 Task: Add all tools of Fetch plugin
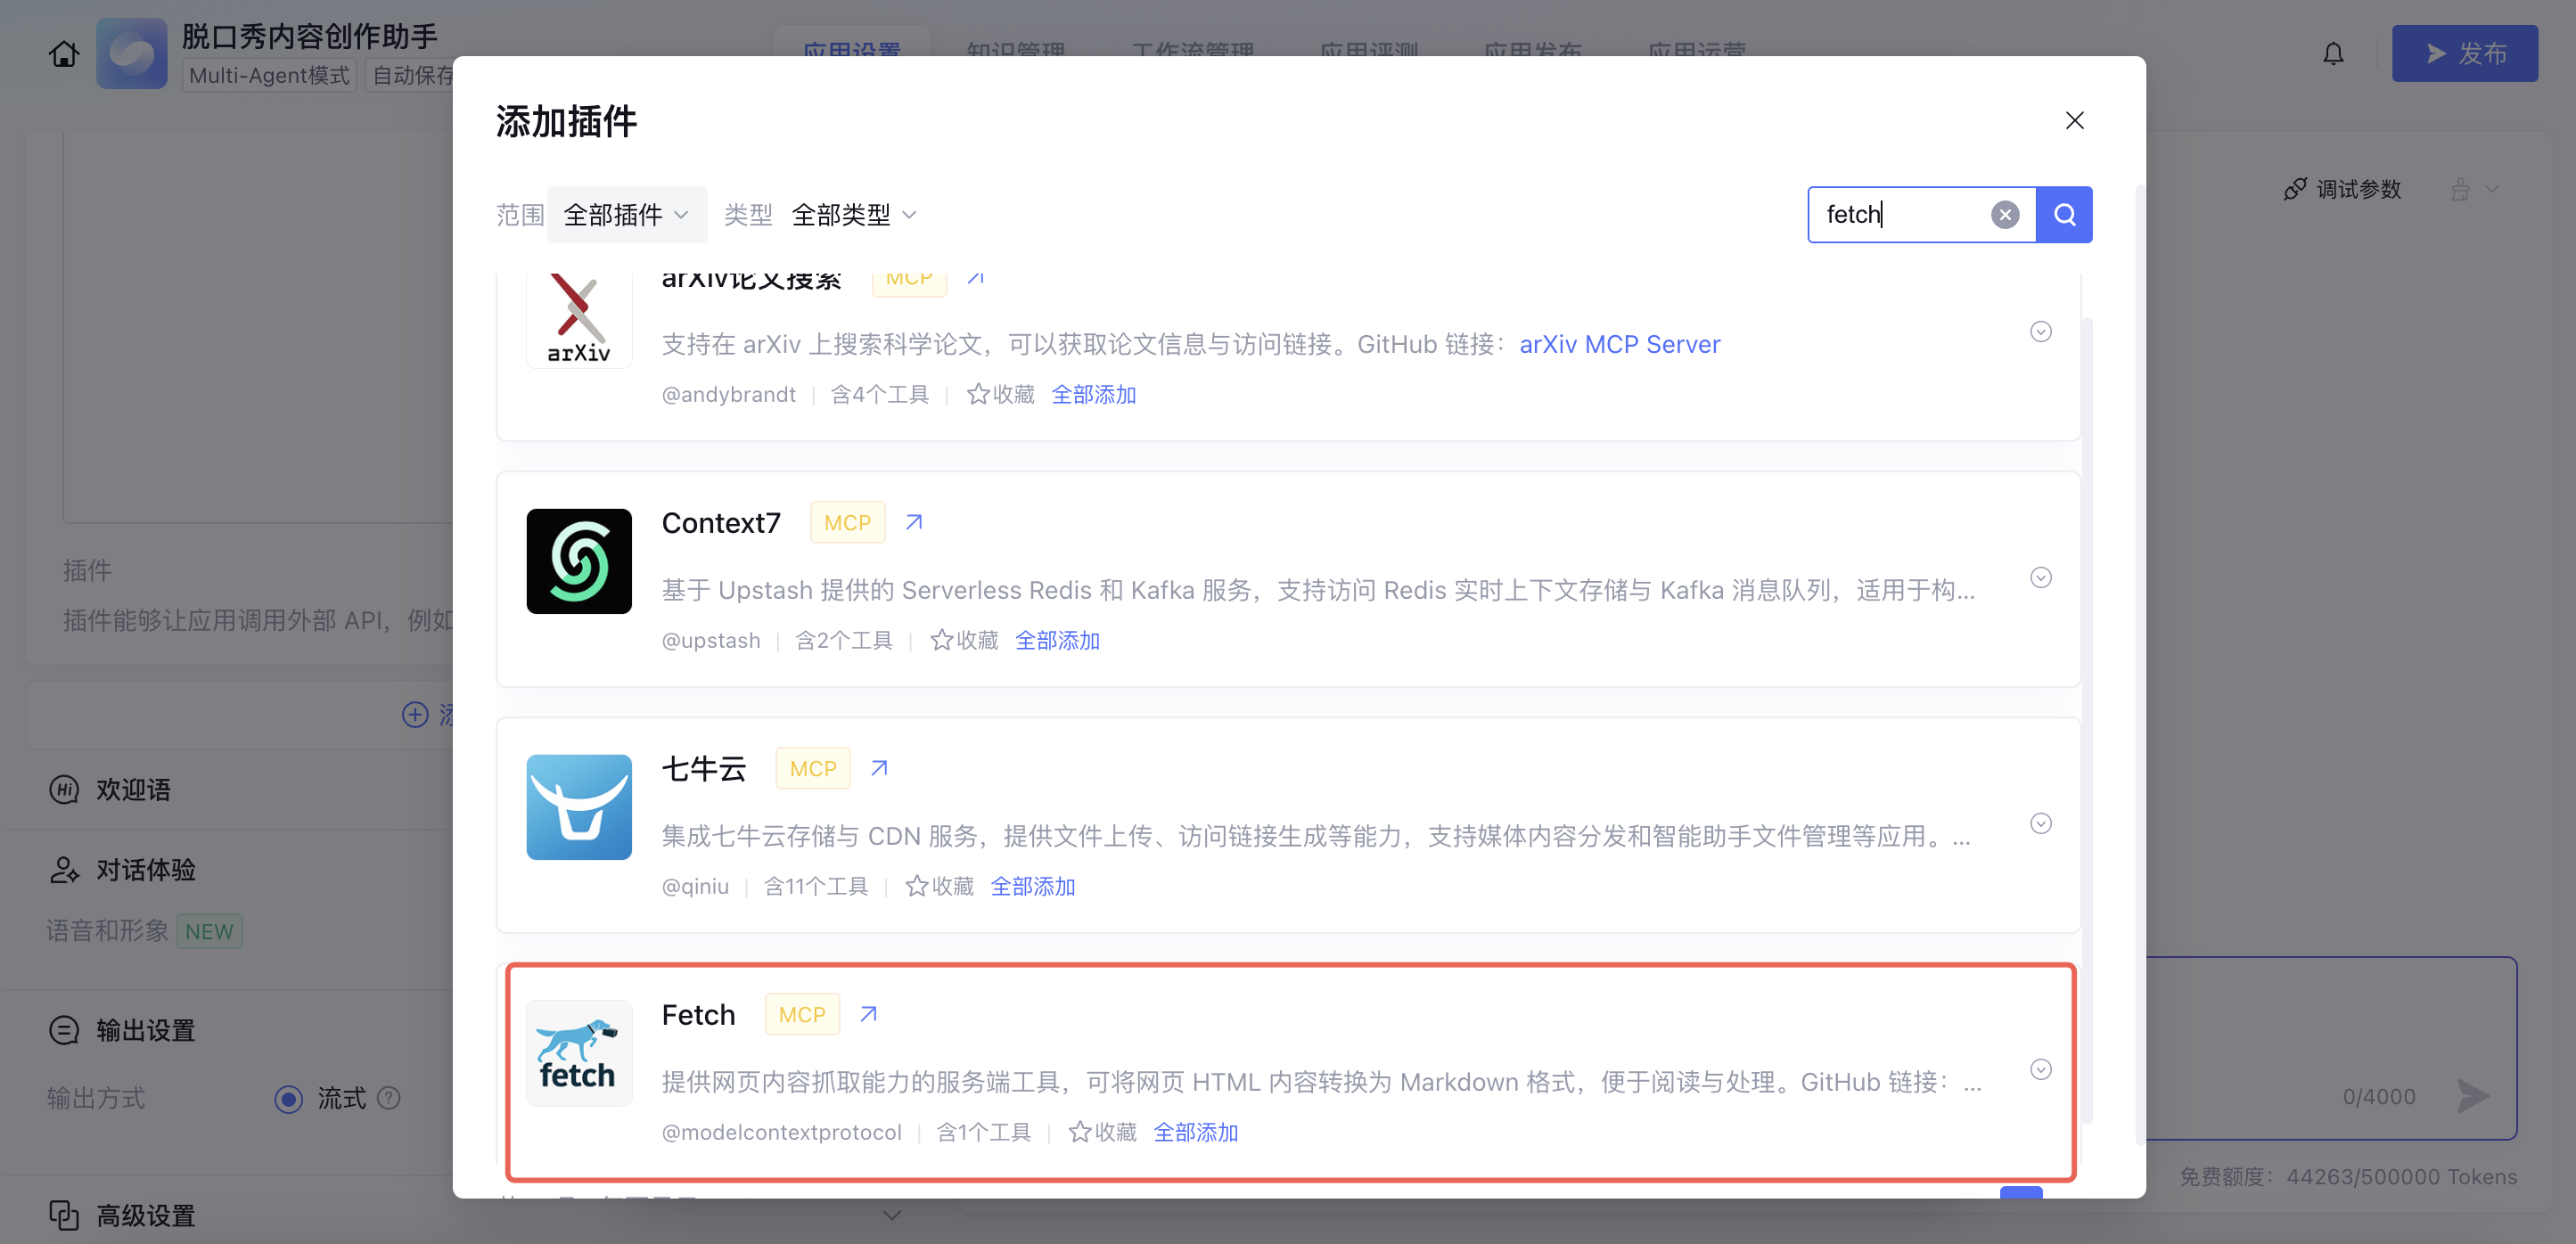tap(1195, 1132)
